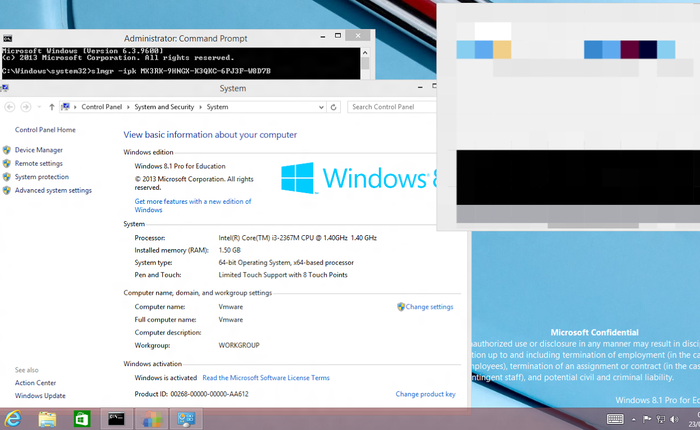Navigate to Control Panel breadcrumb
The width and height of the screenshot is (700, 430).
click(x=101, y=107)
